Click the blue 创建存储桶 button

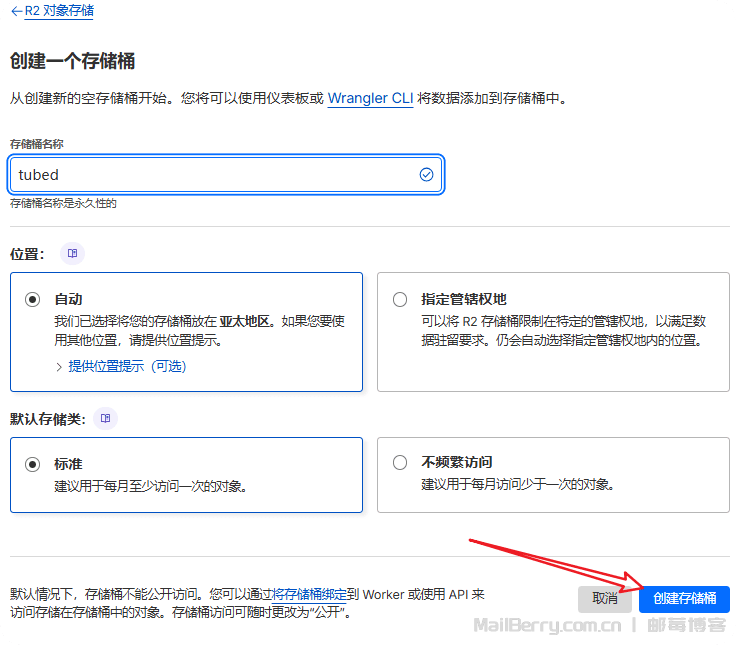(684, 599)
